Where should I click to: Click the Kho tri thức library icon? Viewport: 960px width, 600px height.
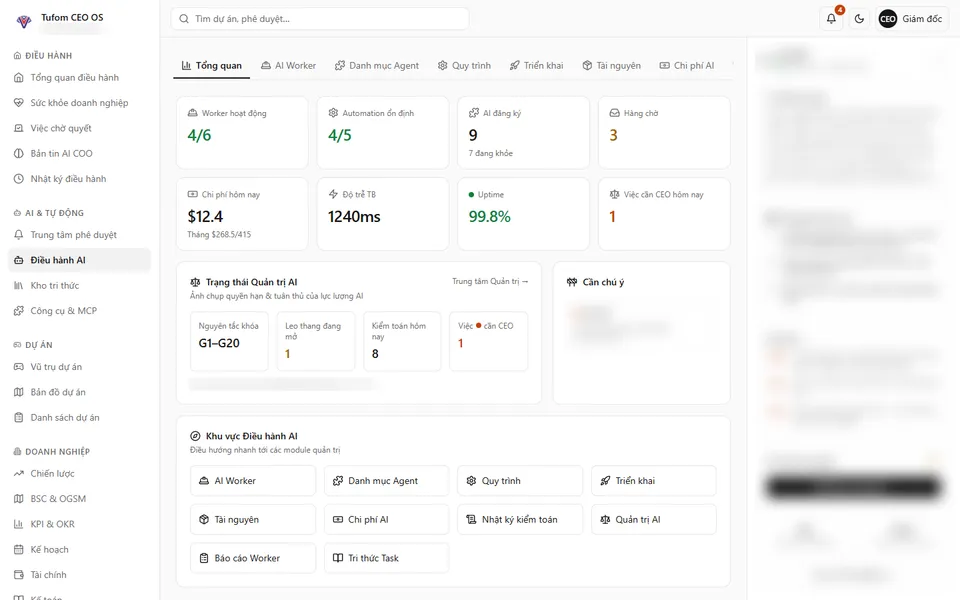click(18, 285)
